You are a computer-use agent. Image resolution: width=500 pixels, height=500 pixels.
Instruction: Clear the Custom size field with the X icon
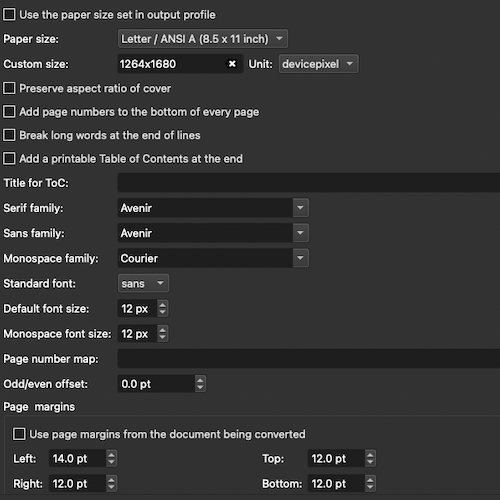point(232,64)
